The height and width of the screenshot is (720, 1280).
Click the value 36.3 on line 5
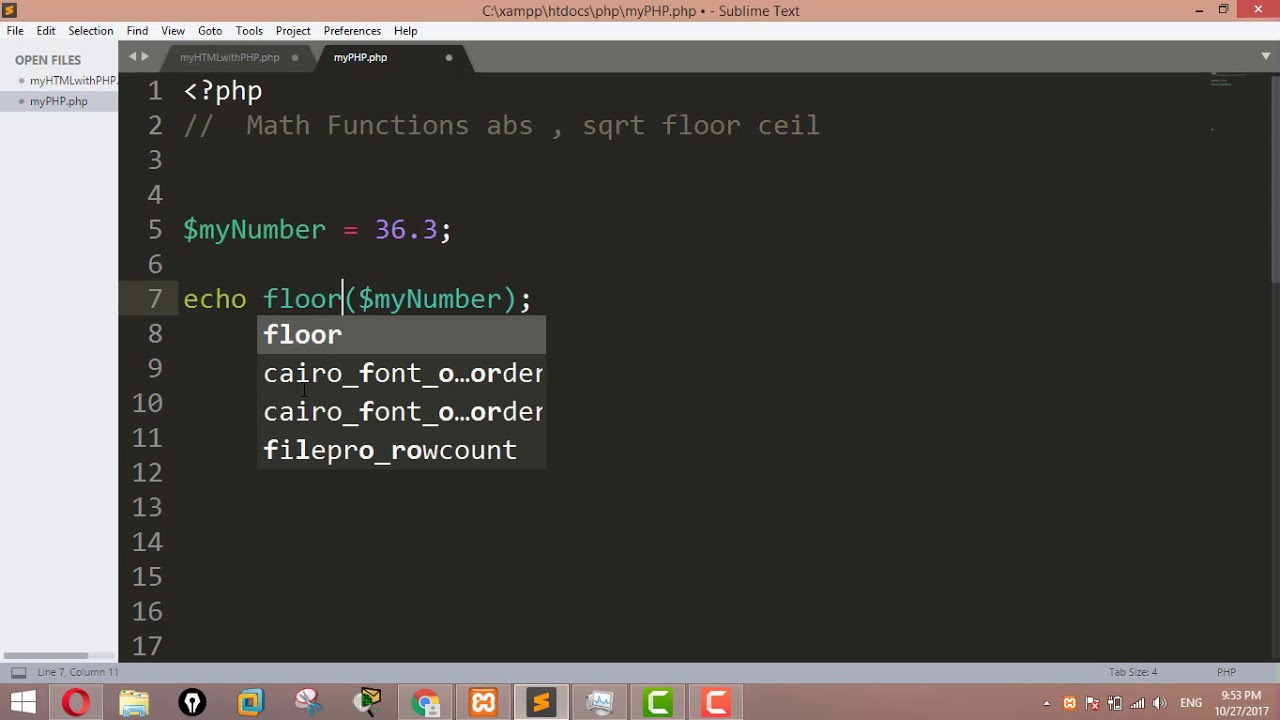coord(406,229)
